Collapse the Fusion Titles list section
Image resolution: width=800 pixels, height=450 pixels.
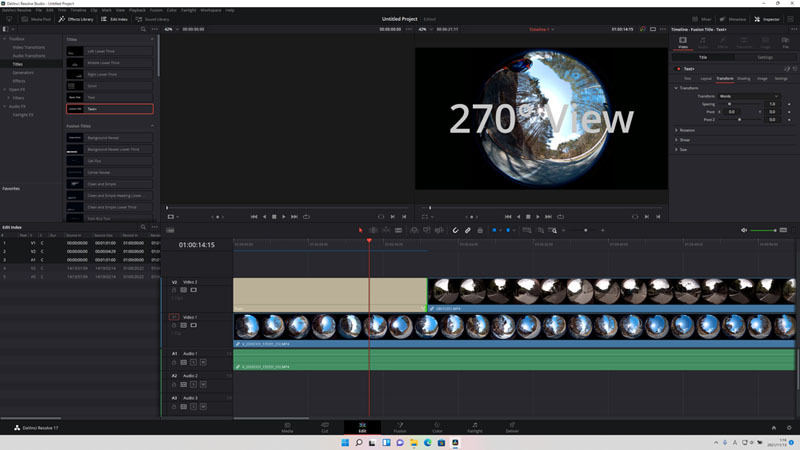click(x=152, y=126)
